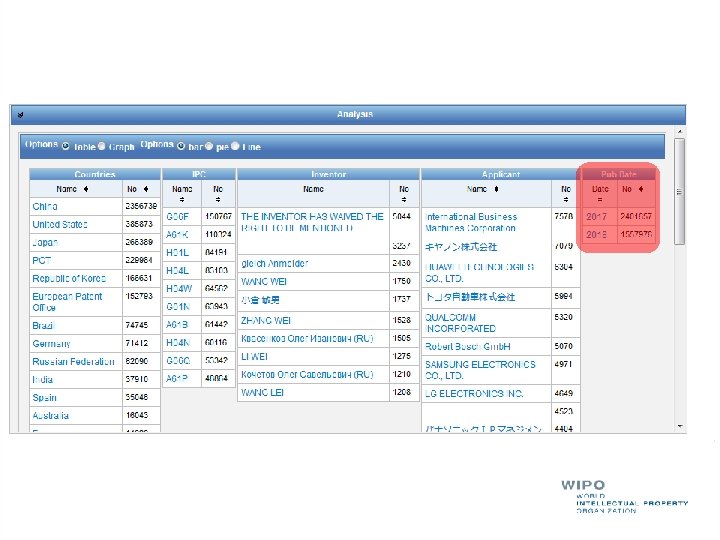
Task: Click the Brazil country link
Action: point(43,326)
